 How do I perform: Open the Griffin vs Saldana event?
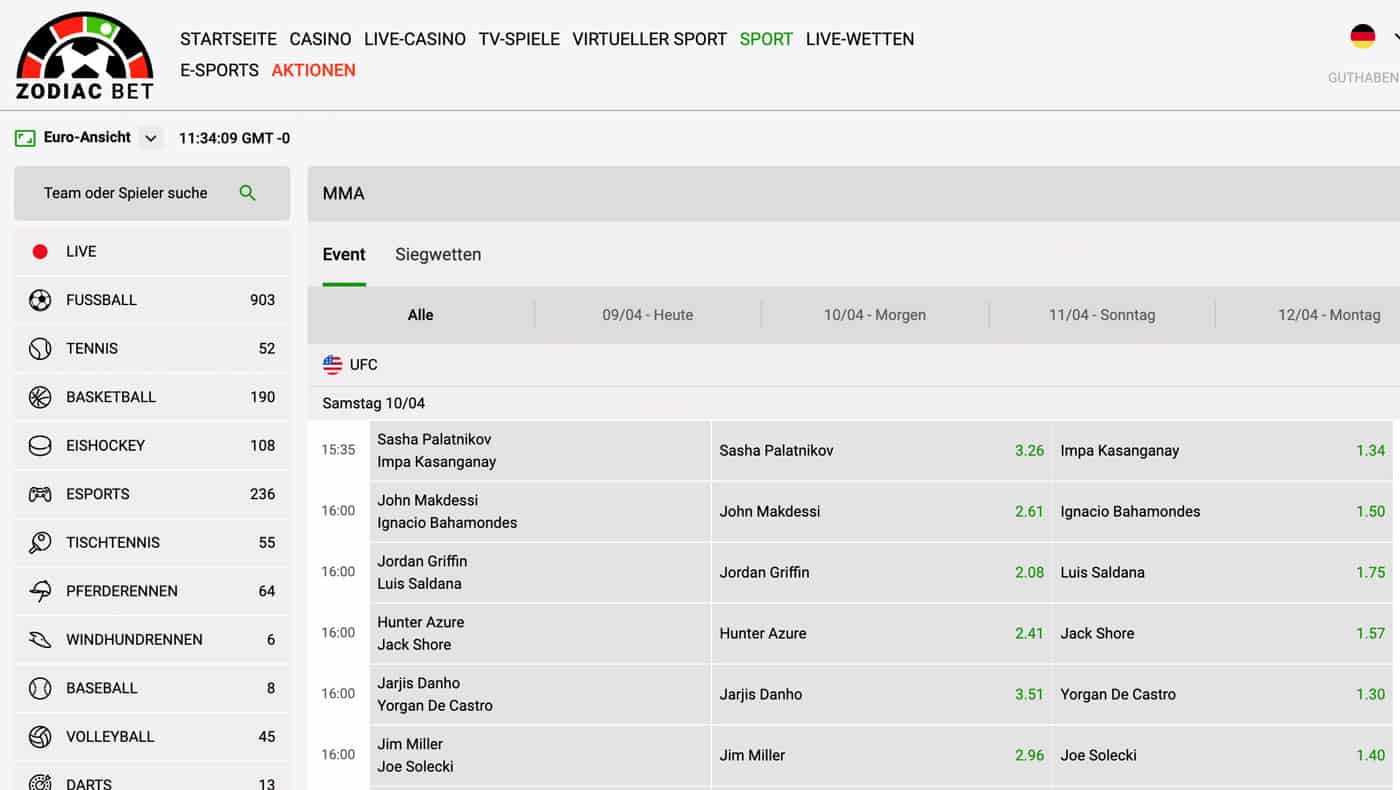[x=540, y=573]
